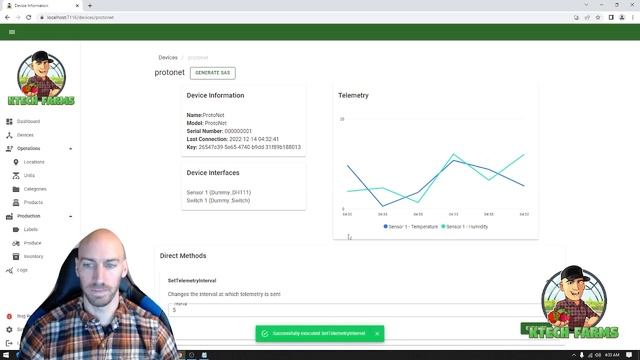Select the Device Information browser tab

(x=42, y=6)
